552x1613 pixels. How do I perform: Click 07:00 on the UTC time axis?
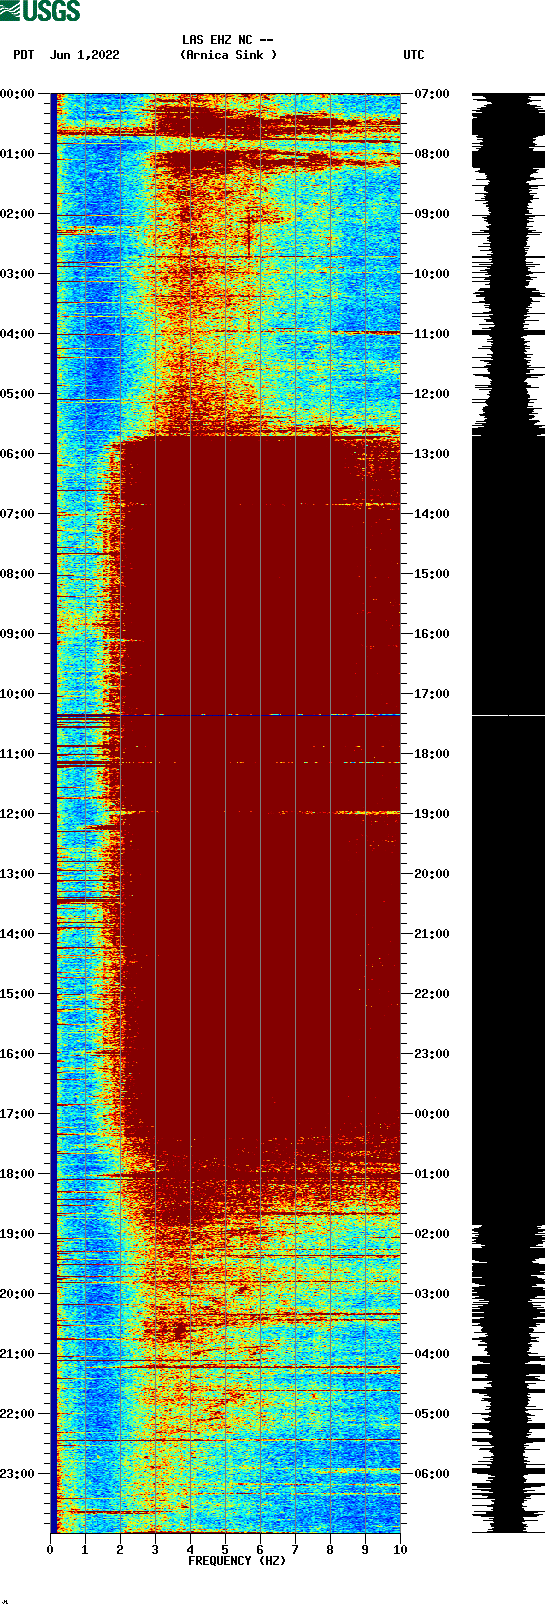(x=432, y=94)
